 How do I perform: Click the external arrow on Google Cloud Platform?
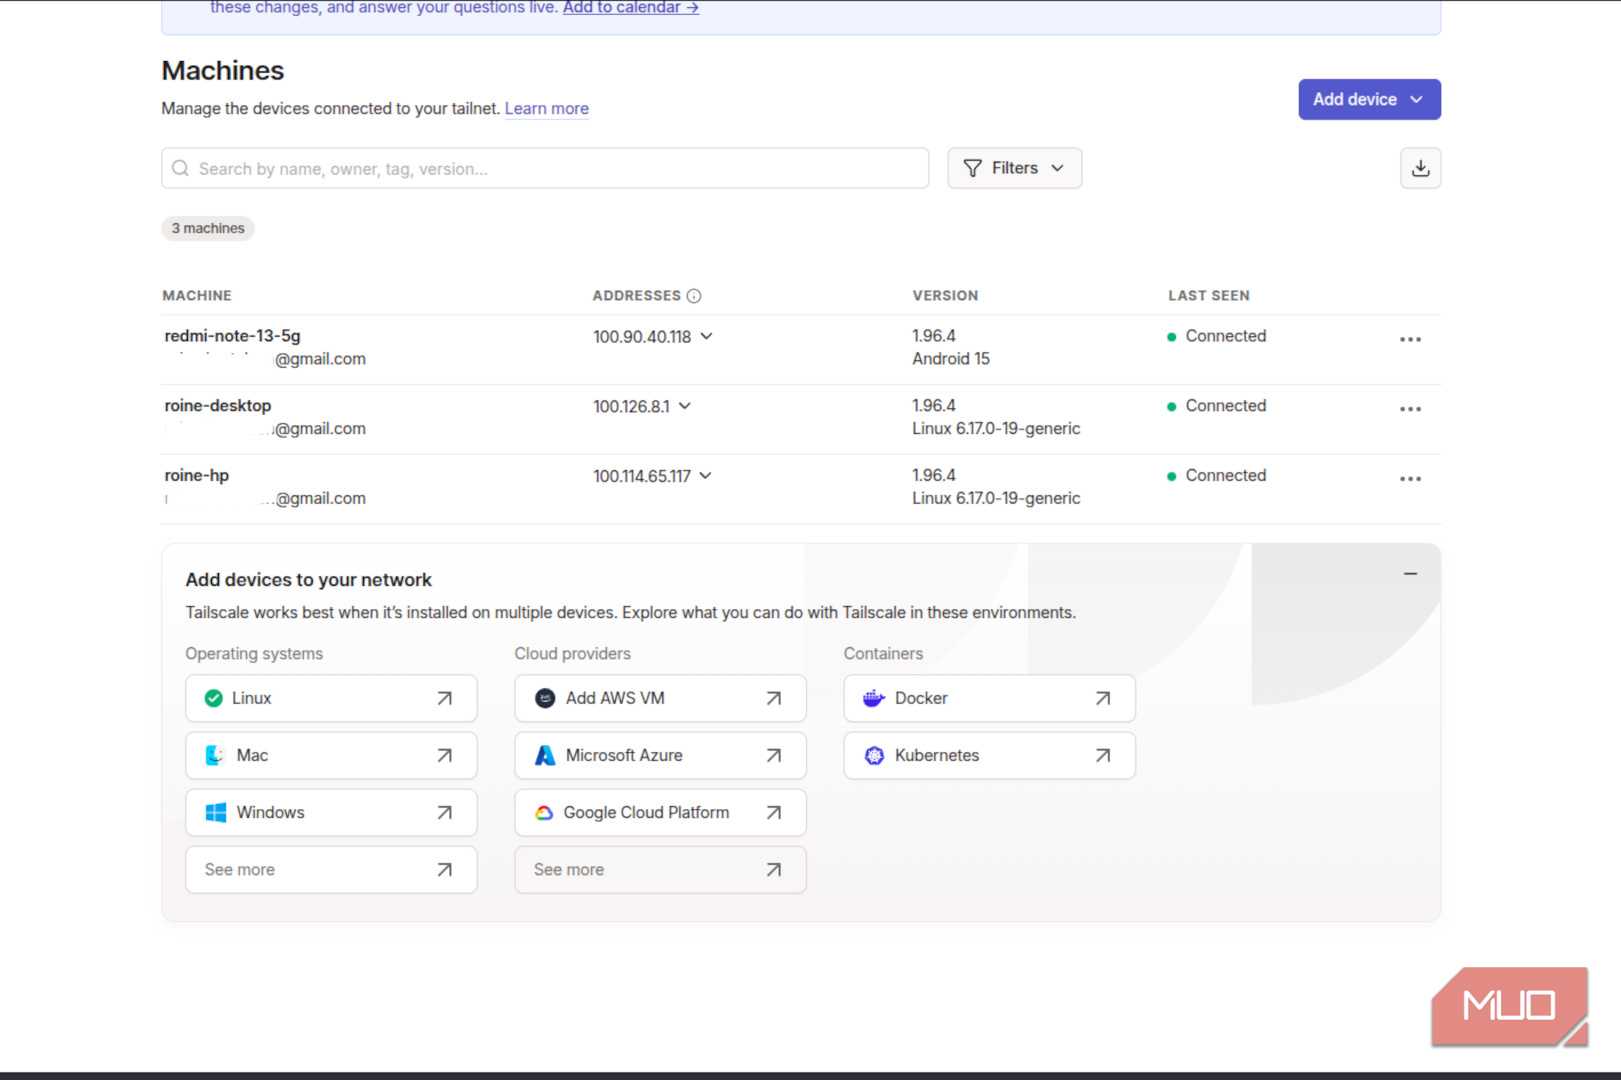click(x=774, y=813)
